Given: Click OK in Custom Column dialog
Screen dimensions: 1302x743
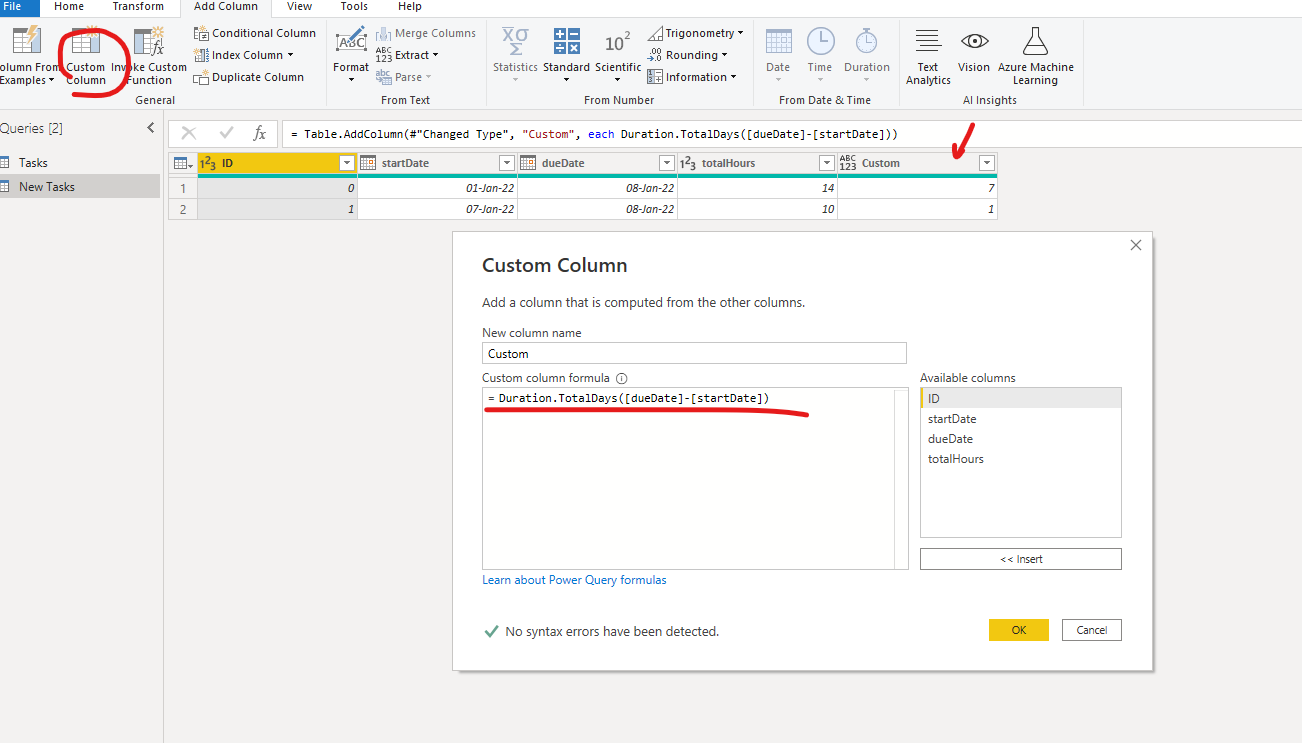Looking at the screenshot, I should coord(1019,630).
